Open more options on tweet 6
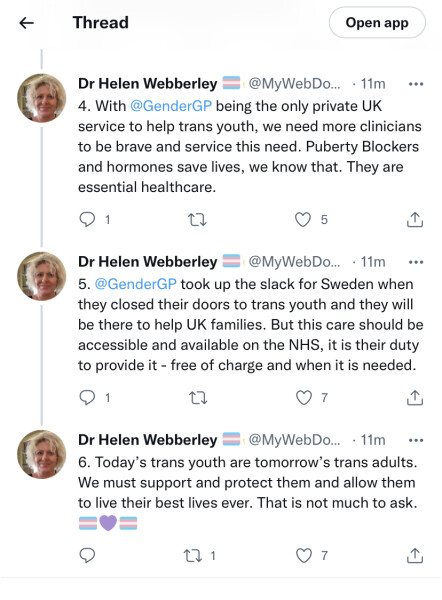 point(416,440)
